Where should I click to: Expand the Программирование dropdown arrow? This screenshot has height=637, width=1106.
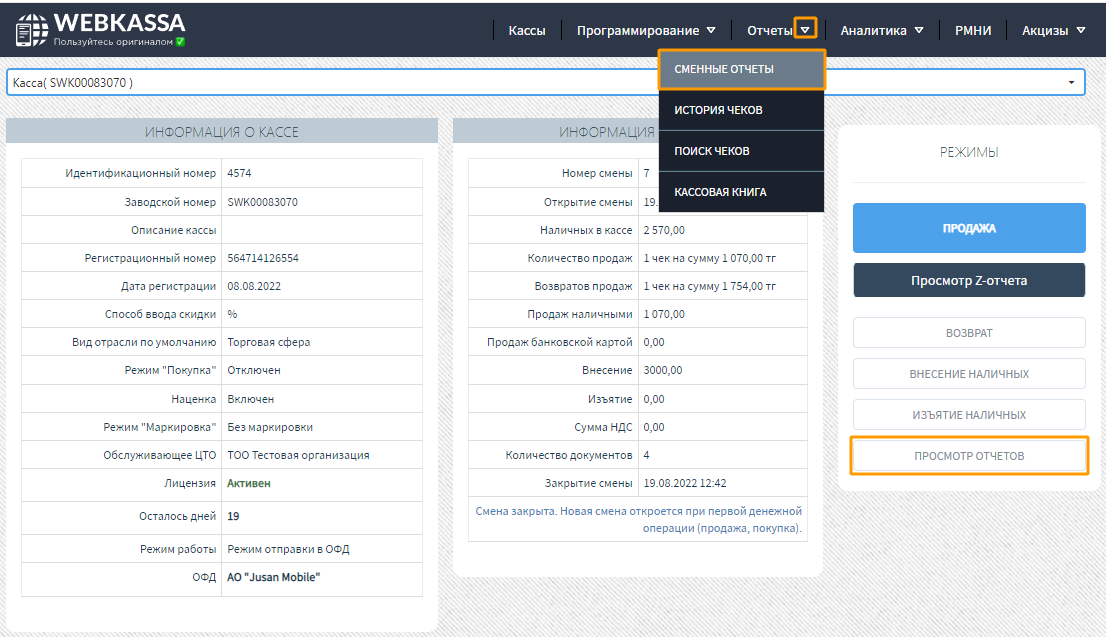711,30
